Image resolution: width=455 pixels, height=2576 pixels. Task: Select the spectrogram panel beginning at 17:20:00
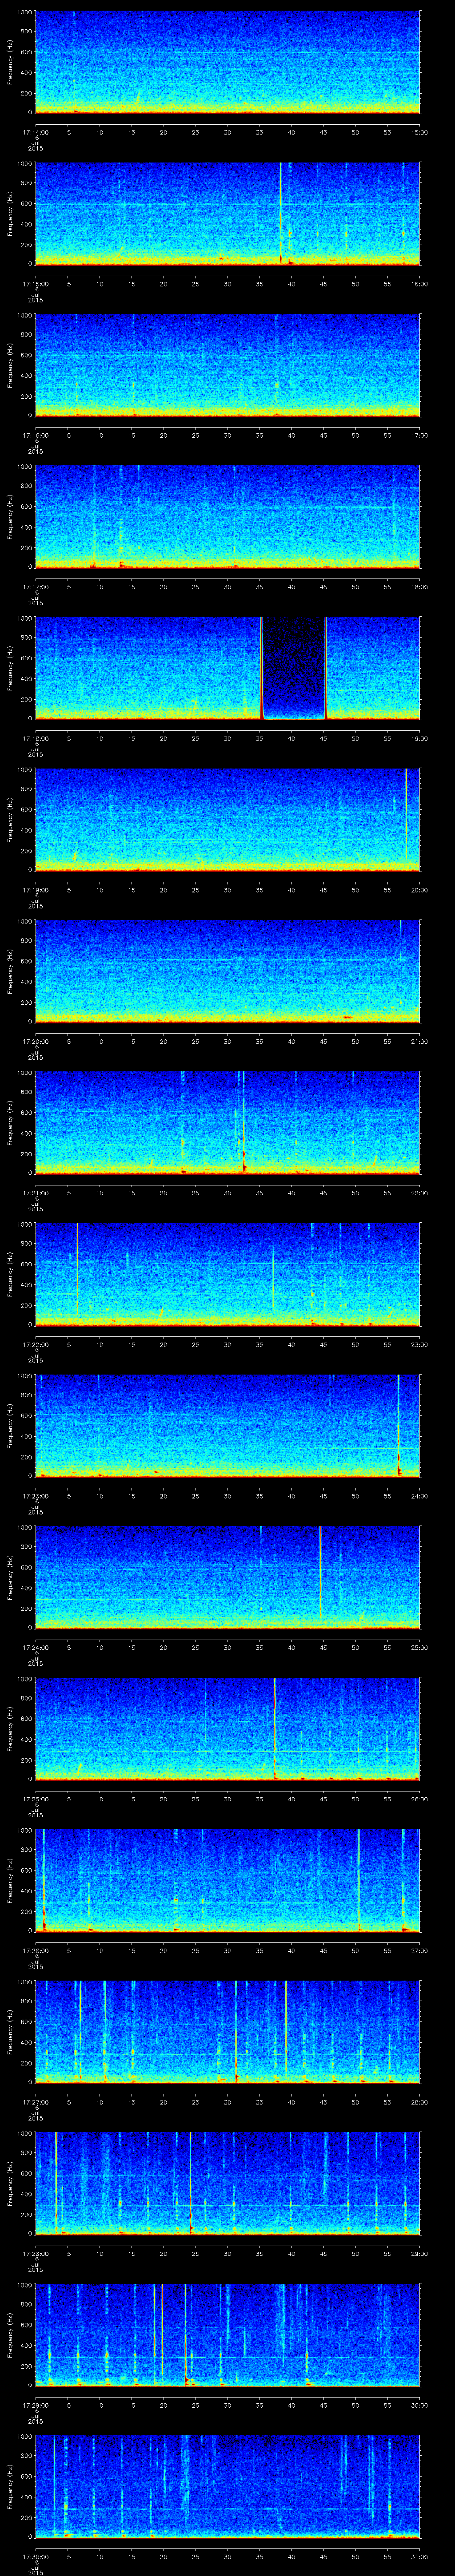(227, 972)
